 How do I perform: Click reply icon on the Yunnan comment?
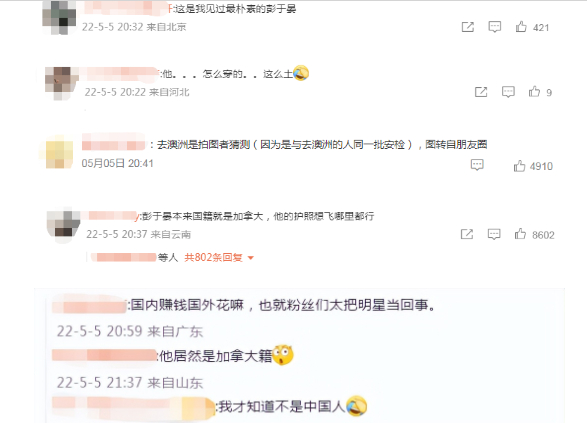point(494,234)
